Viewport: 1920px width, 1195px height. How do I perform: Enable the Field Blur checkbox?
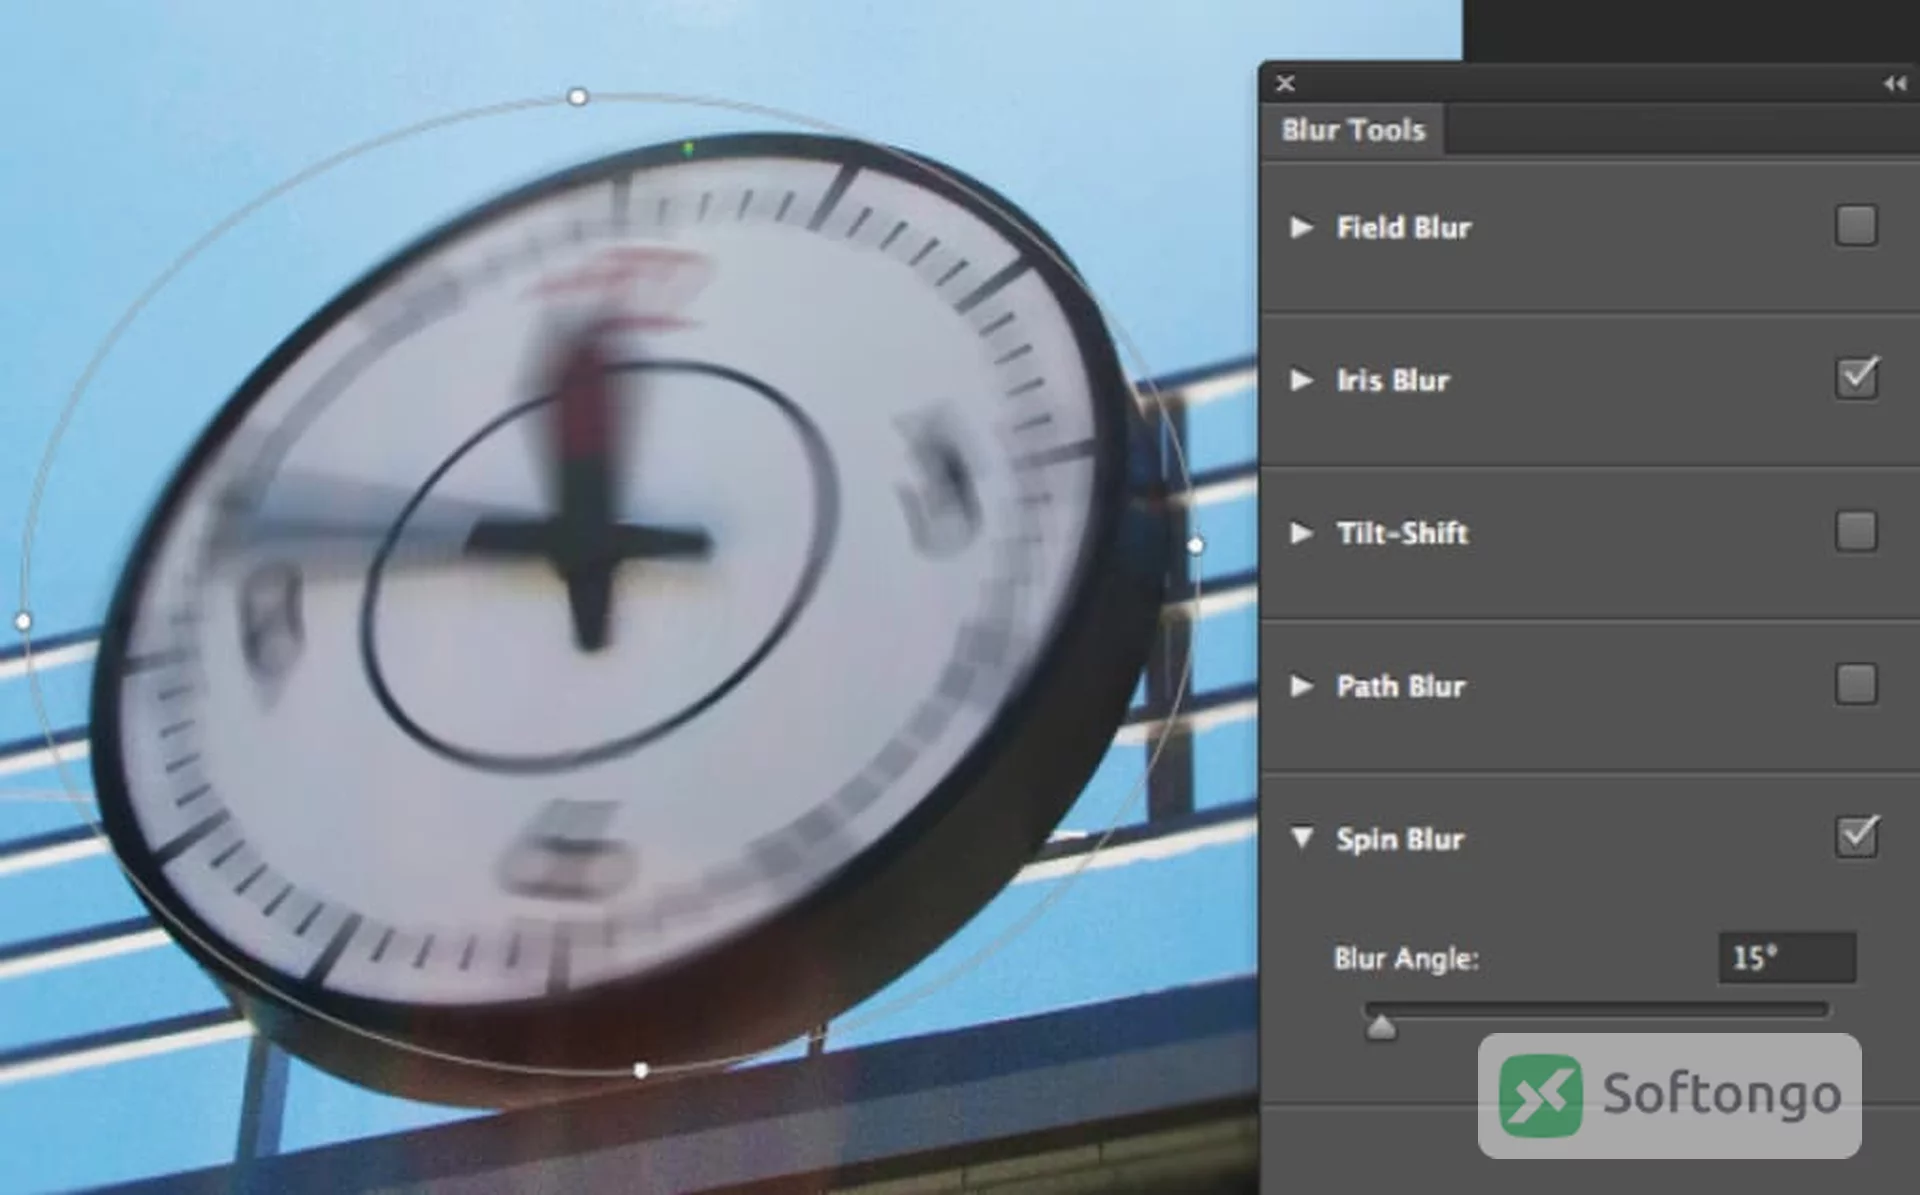pos(1856,226)
